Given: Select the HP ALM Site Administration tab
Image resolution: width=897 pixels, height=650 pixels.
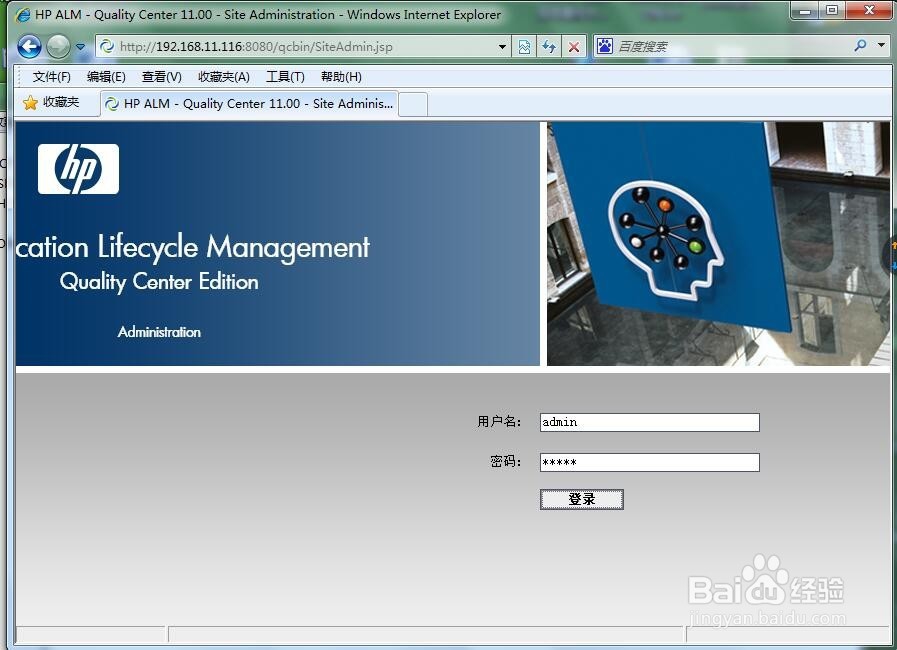Looking at the screenshot, I should point(249,104).
